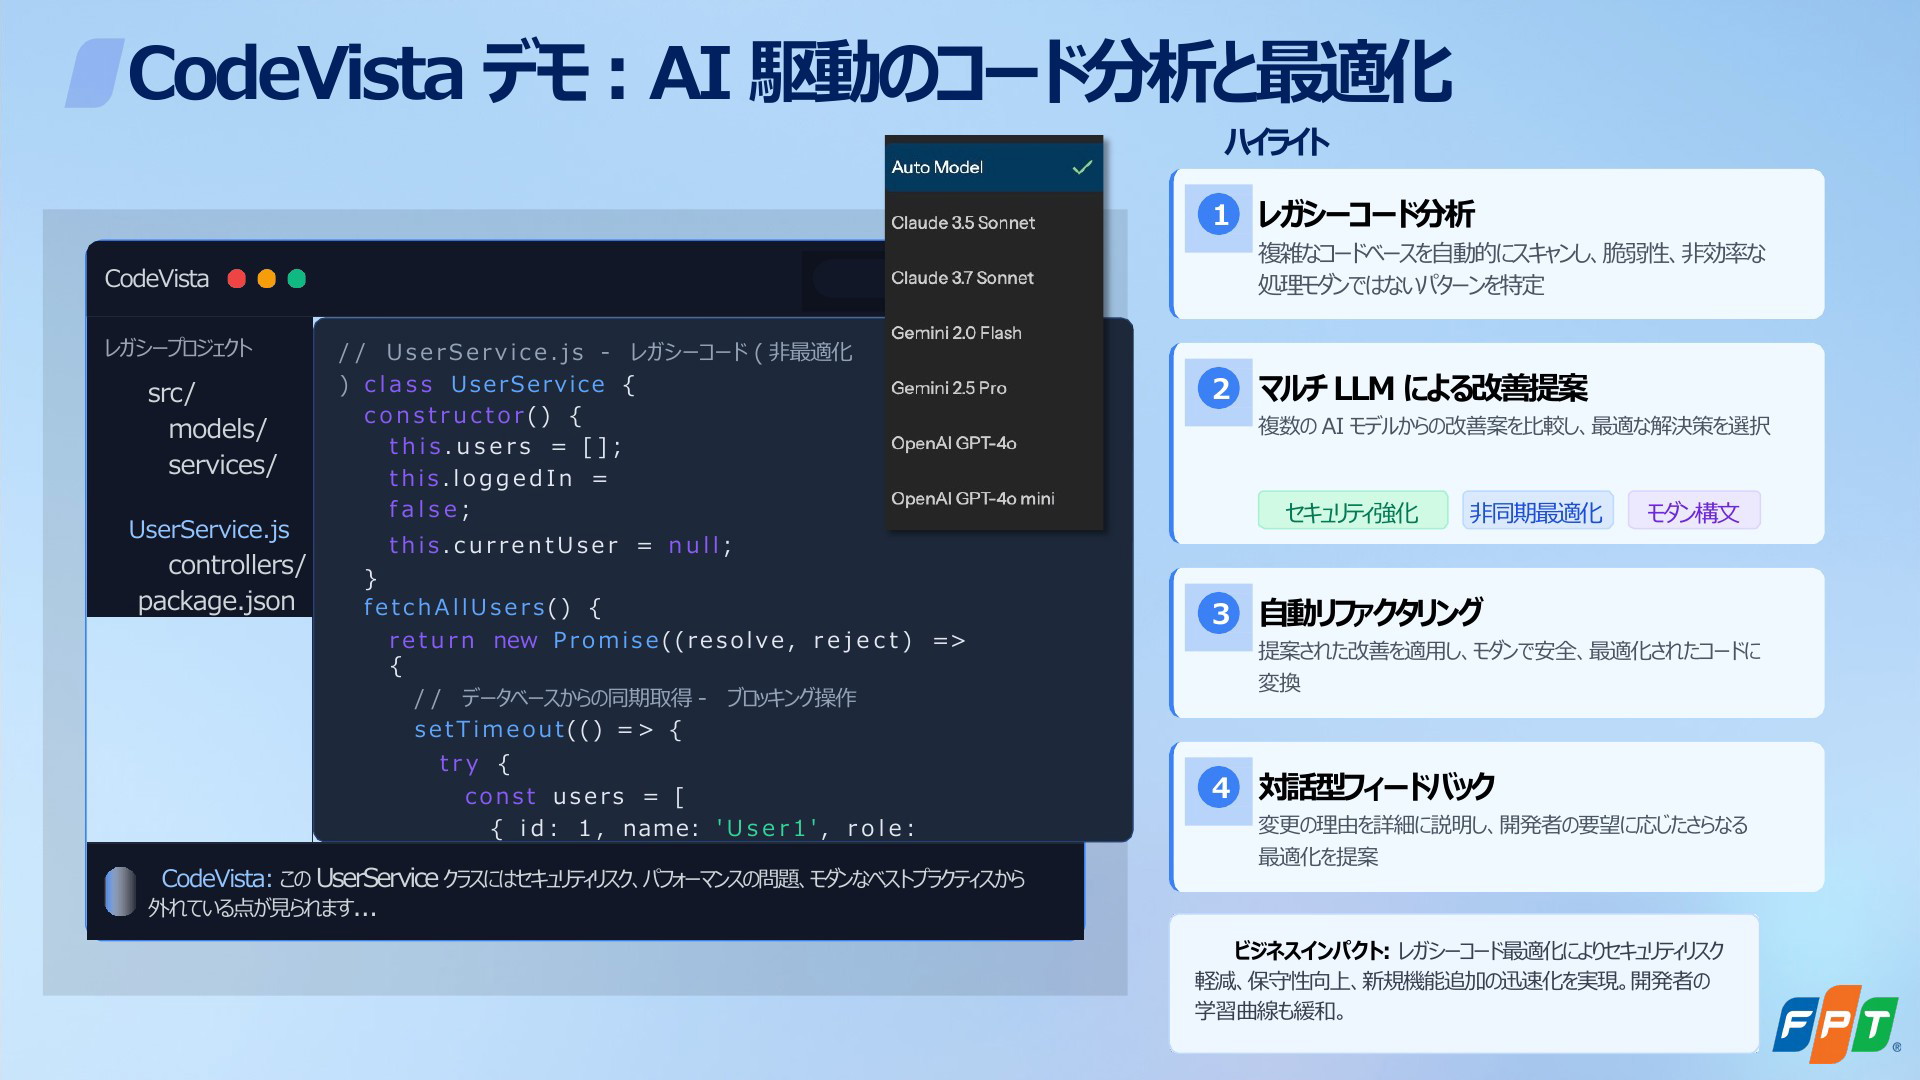Screen dimensions: 1920x1080
Task: Click the this.currentUser = null; line
Action: (560, 546)
